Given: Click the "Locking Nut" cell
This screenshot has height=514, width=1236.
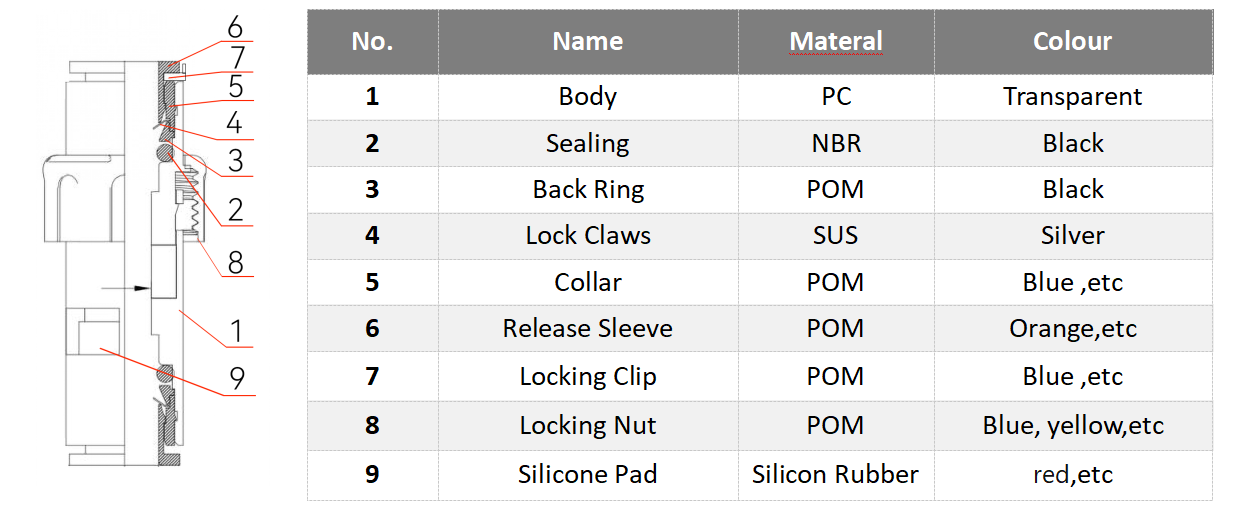Looking at the screenshot, I should (x=587, y=425).
